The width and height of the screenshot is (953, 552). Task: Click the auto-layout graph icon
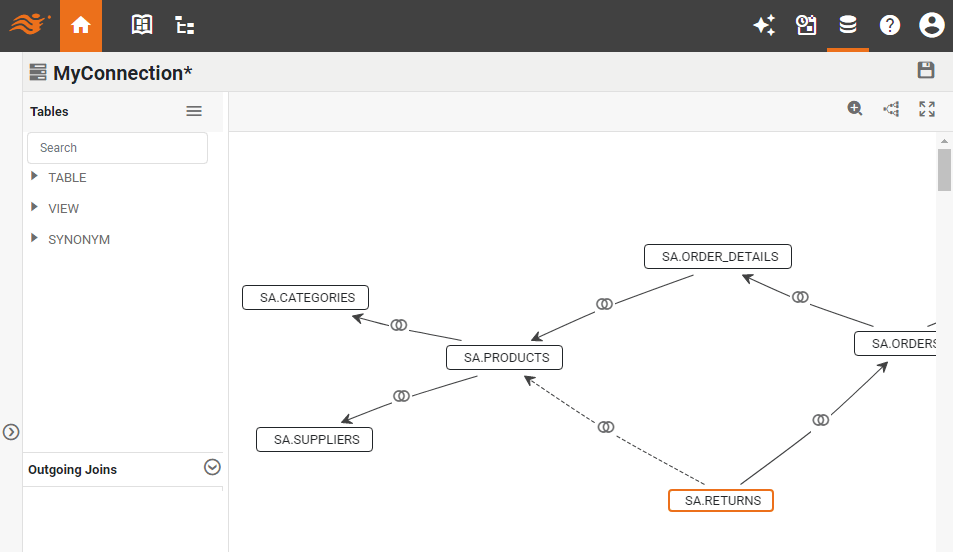click(x=891, y=109)
